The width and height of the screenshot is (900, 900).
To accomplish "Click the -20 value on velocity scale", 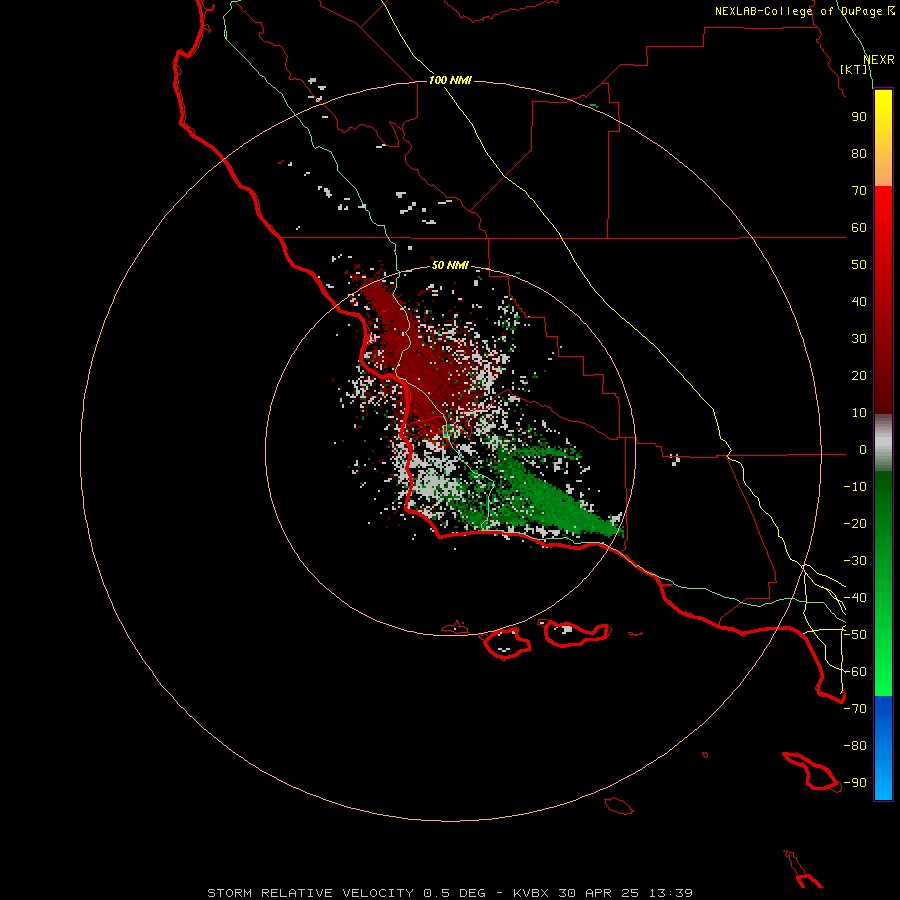I will click(855, 524).
